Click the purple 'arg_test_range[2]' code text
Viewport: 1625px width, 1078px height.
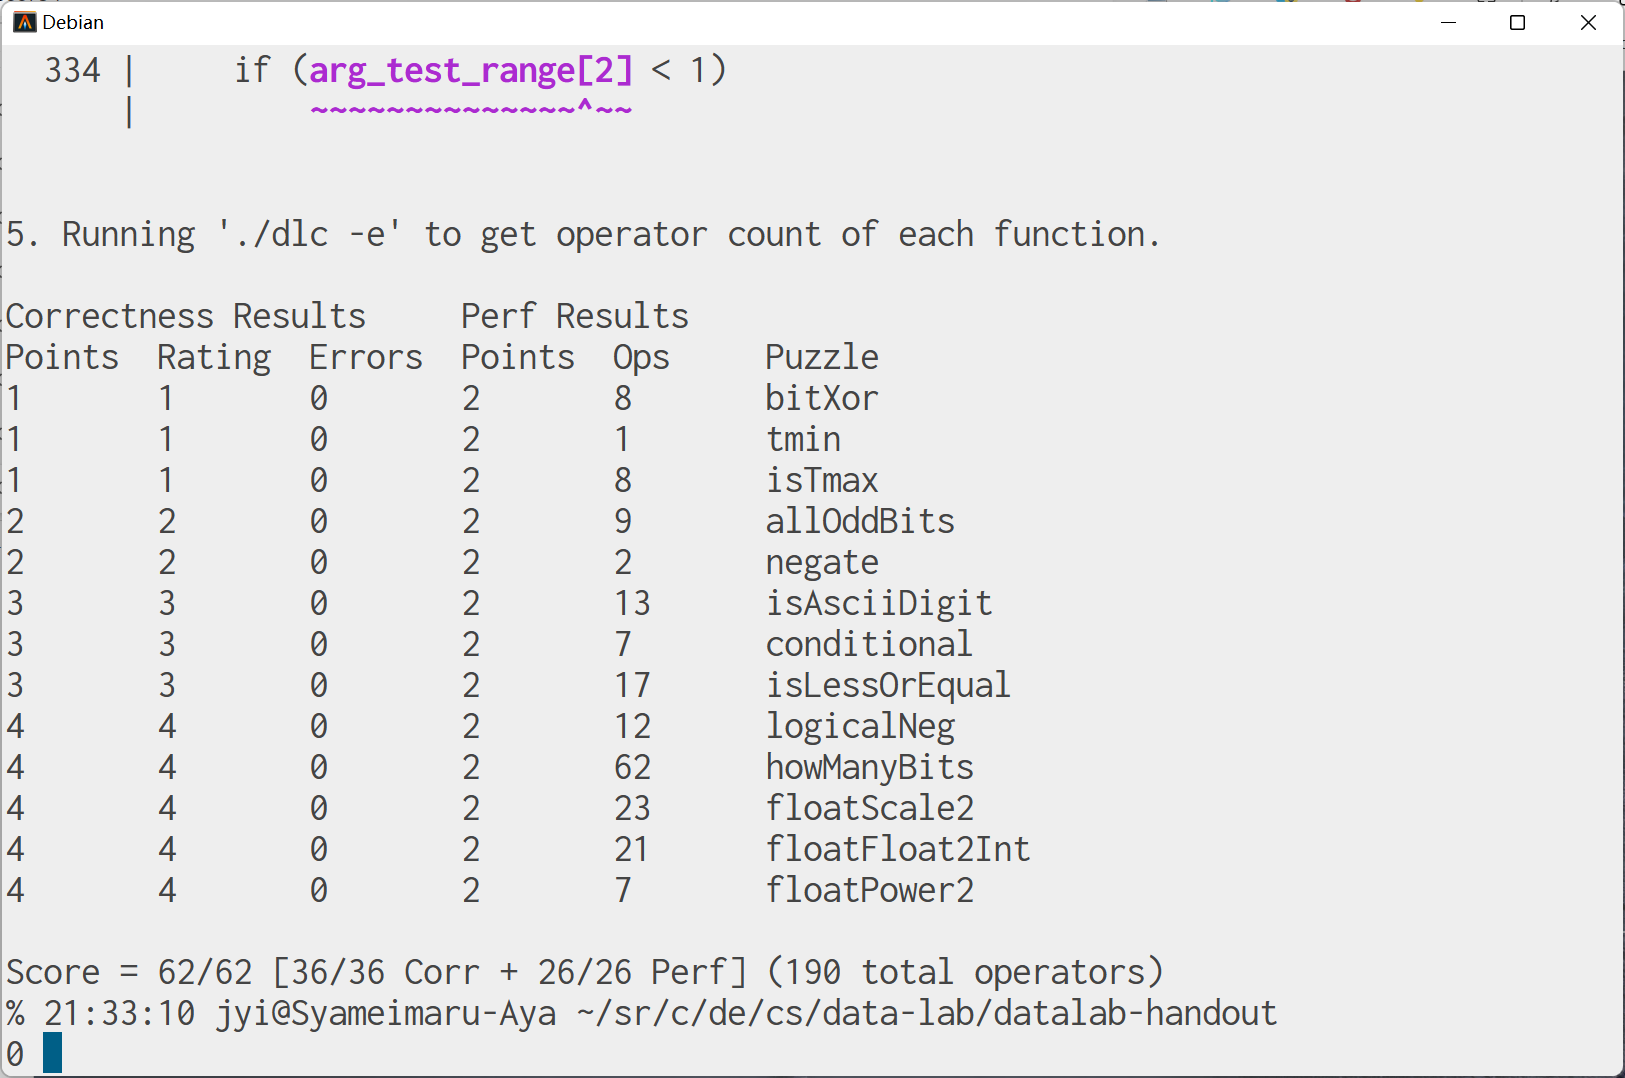click(x=471, y=70)
